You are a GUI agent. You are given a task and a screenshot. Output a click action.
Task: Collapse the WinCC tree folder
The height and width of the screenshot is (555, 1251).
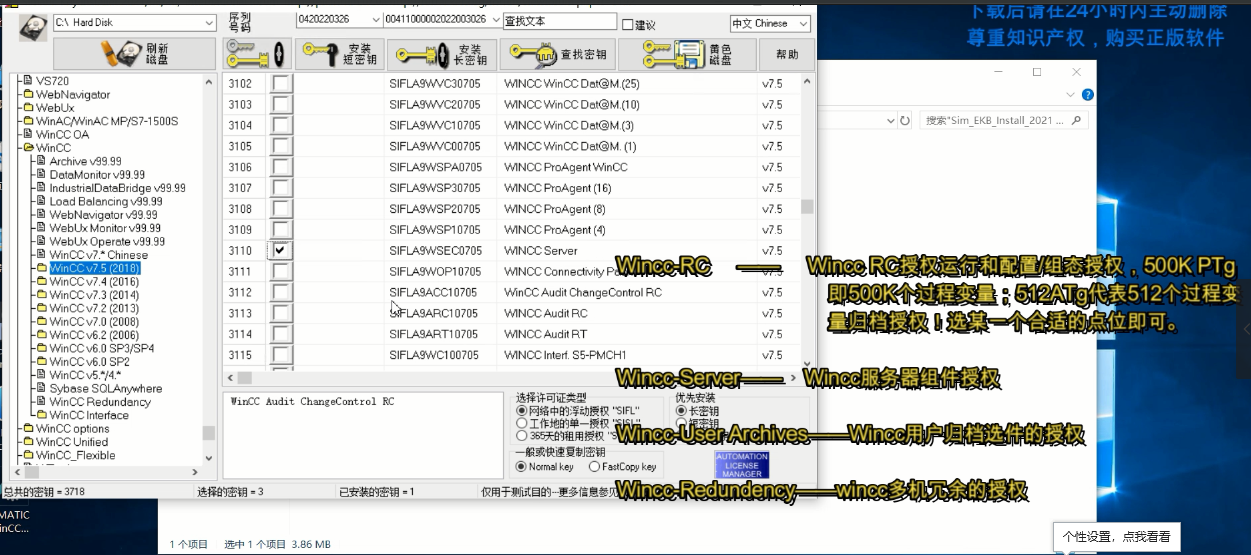tap(28, 148)
